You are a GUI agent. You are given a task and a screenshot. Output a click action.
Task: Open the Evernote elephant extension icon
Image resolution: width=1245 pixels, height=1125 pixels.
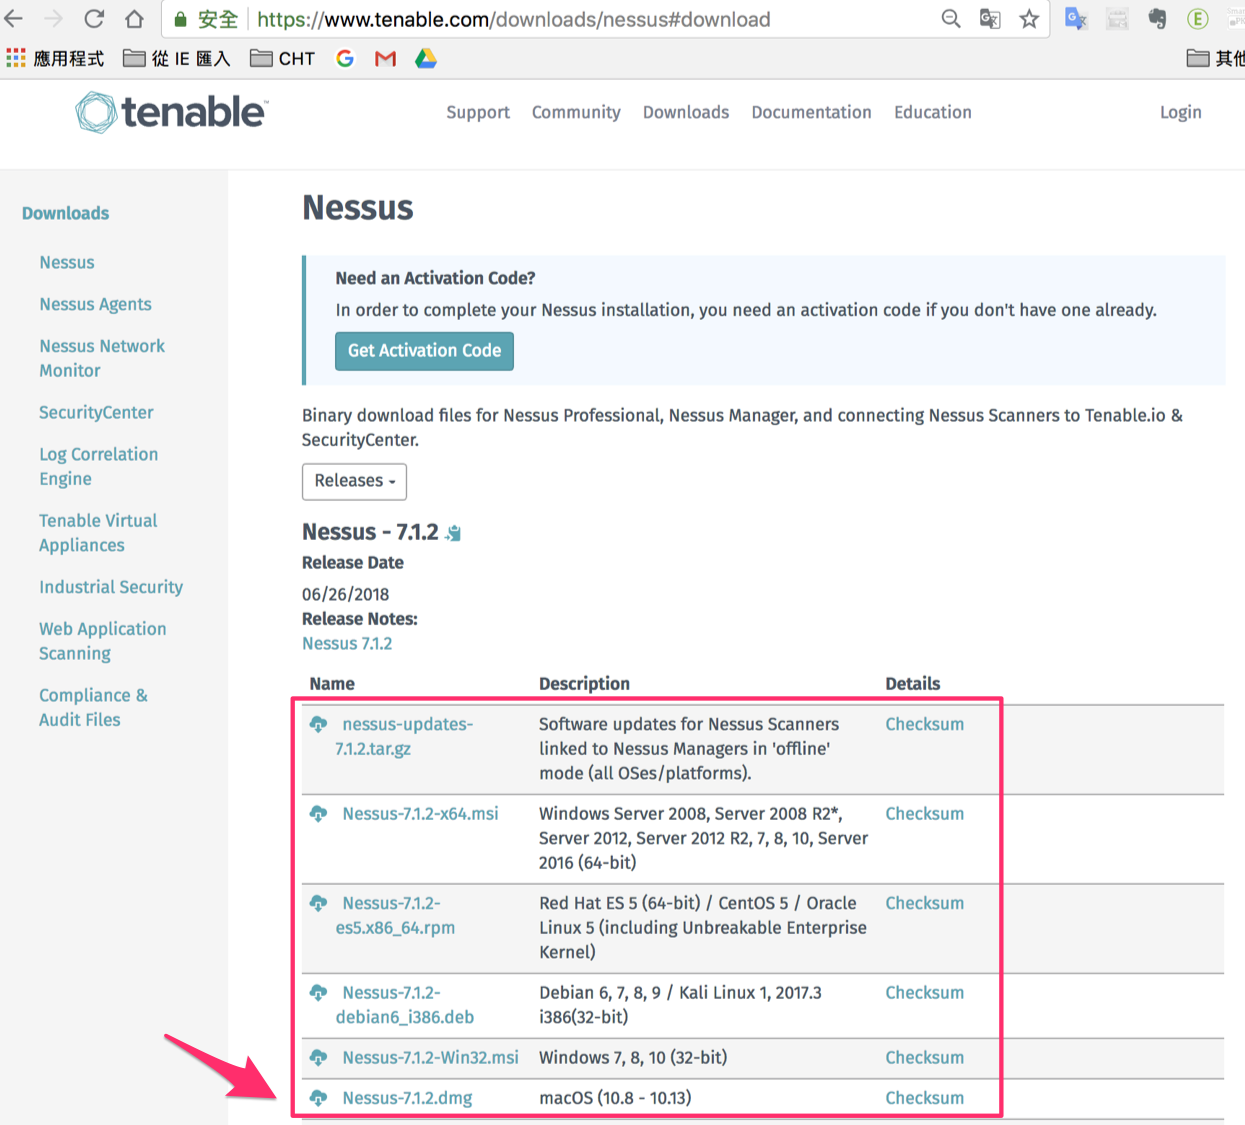(x=1157, y=19)
